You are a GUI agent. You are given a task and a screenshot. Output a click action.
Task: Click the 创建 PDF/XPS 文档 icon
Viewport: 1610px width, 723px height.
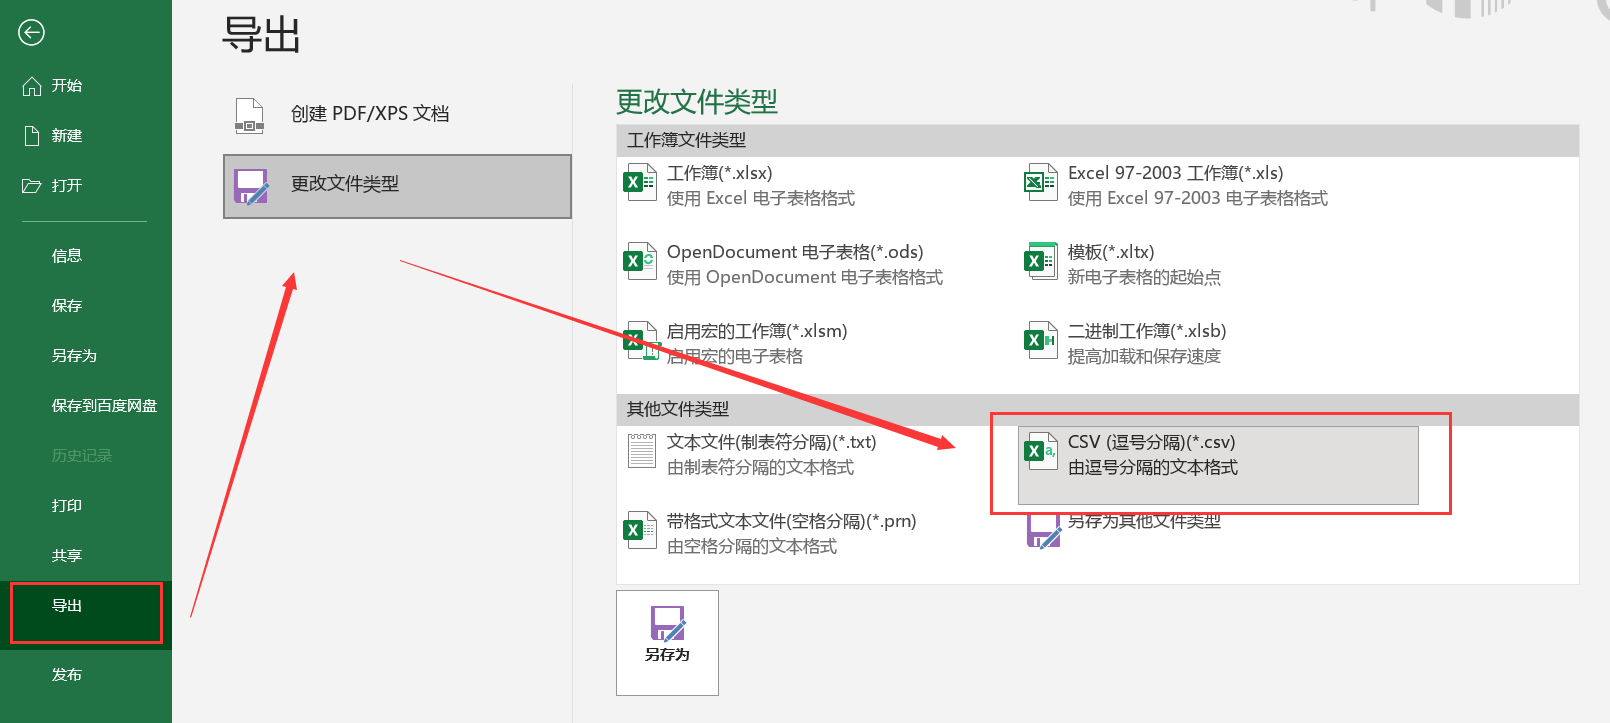[249, 115]
